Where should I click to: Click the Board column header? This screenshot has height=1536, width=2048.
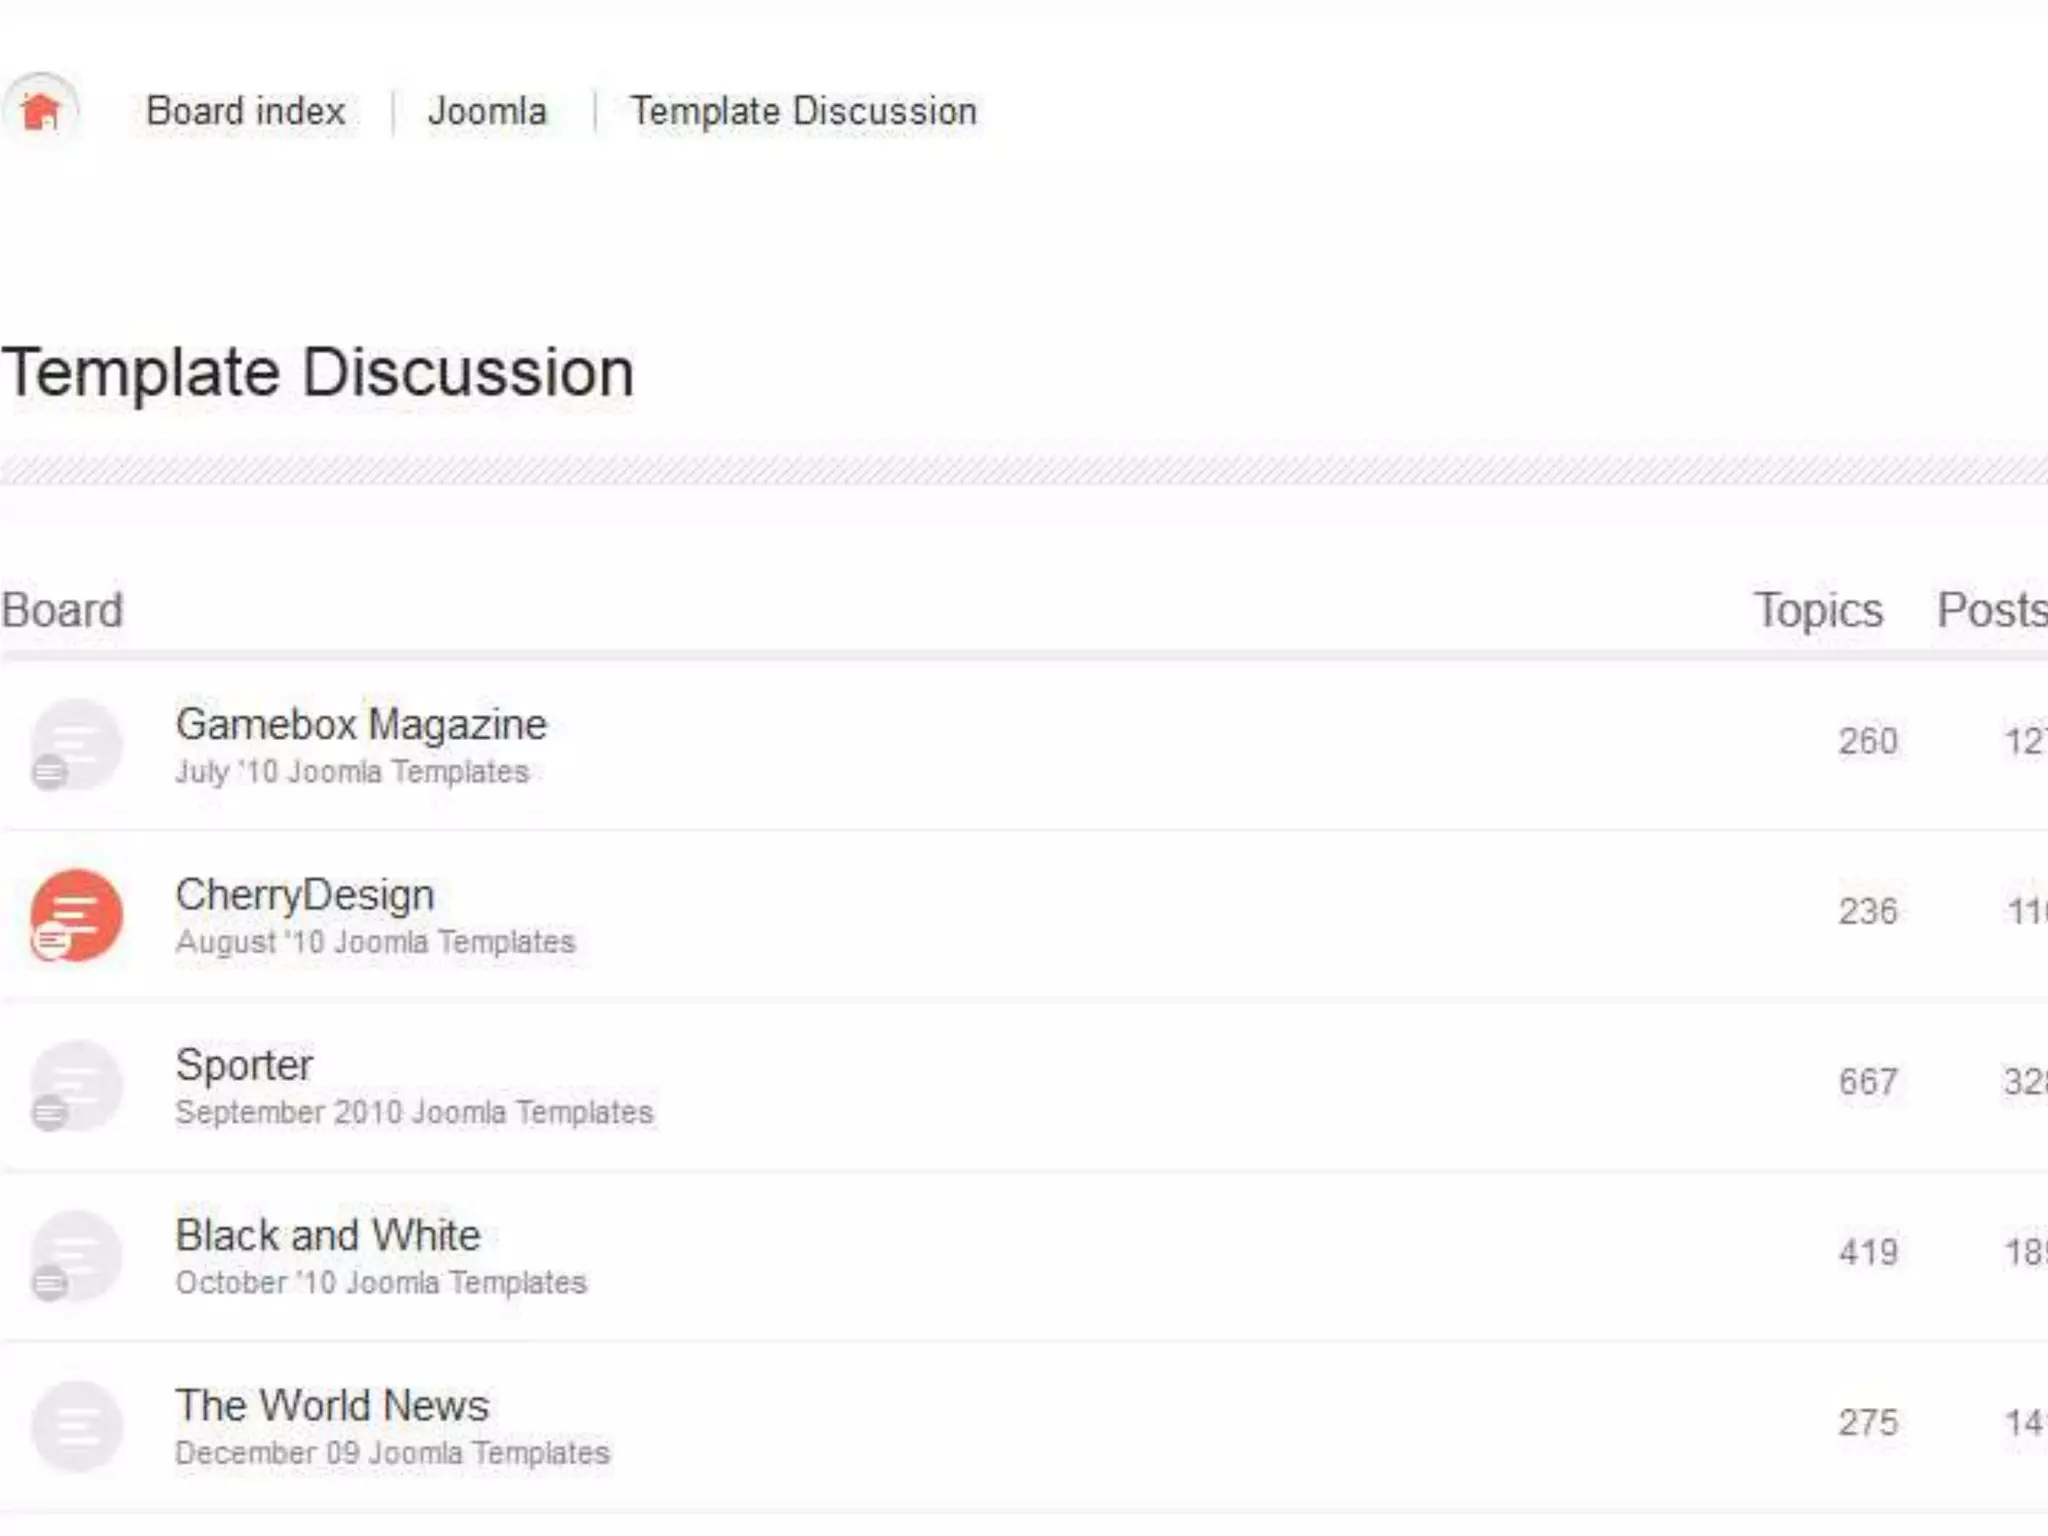[x=62, y=610]
